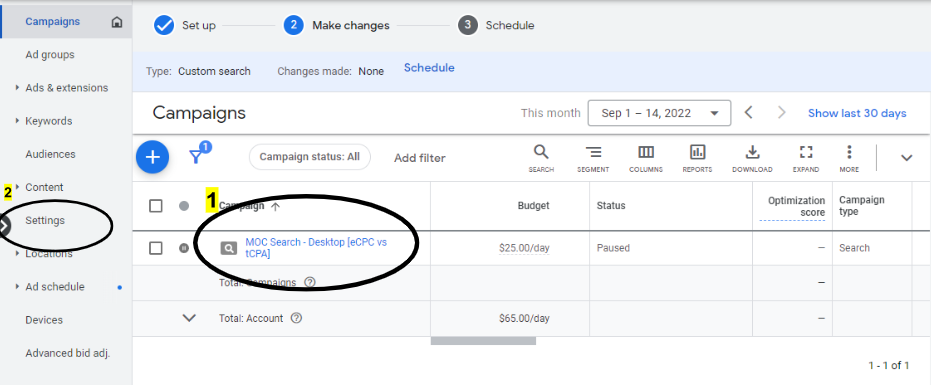Click the Campaign type column header
Viewport: 931px width, 385px height.
point(862,206)
